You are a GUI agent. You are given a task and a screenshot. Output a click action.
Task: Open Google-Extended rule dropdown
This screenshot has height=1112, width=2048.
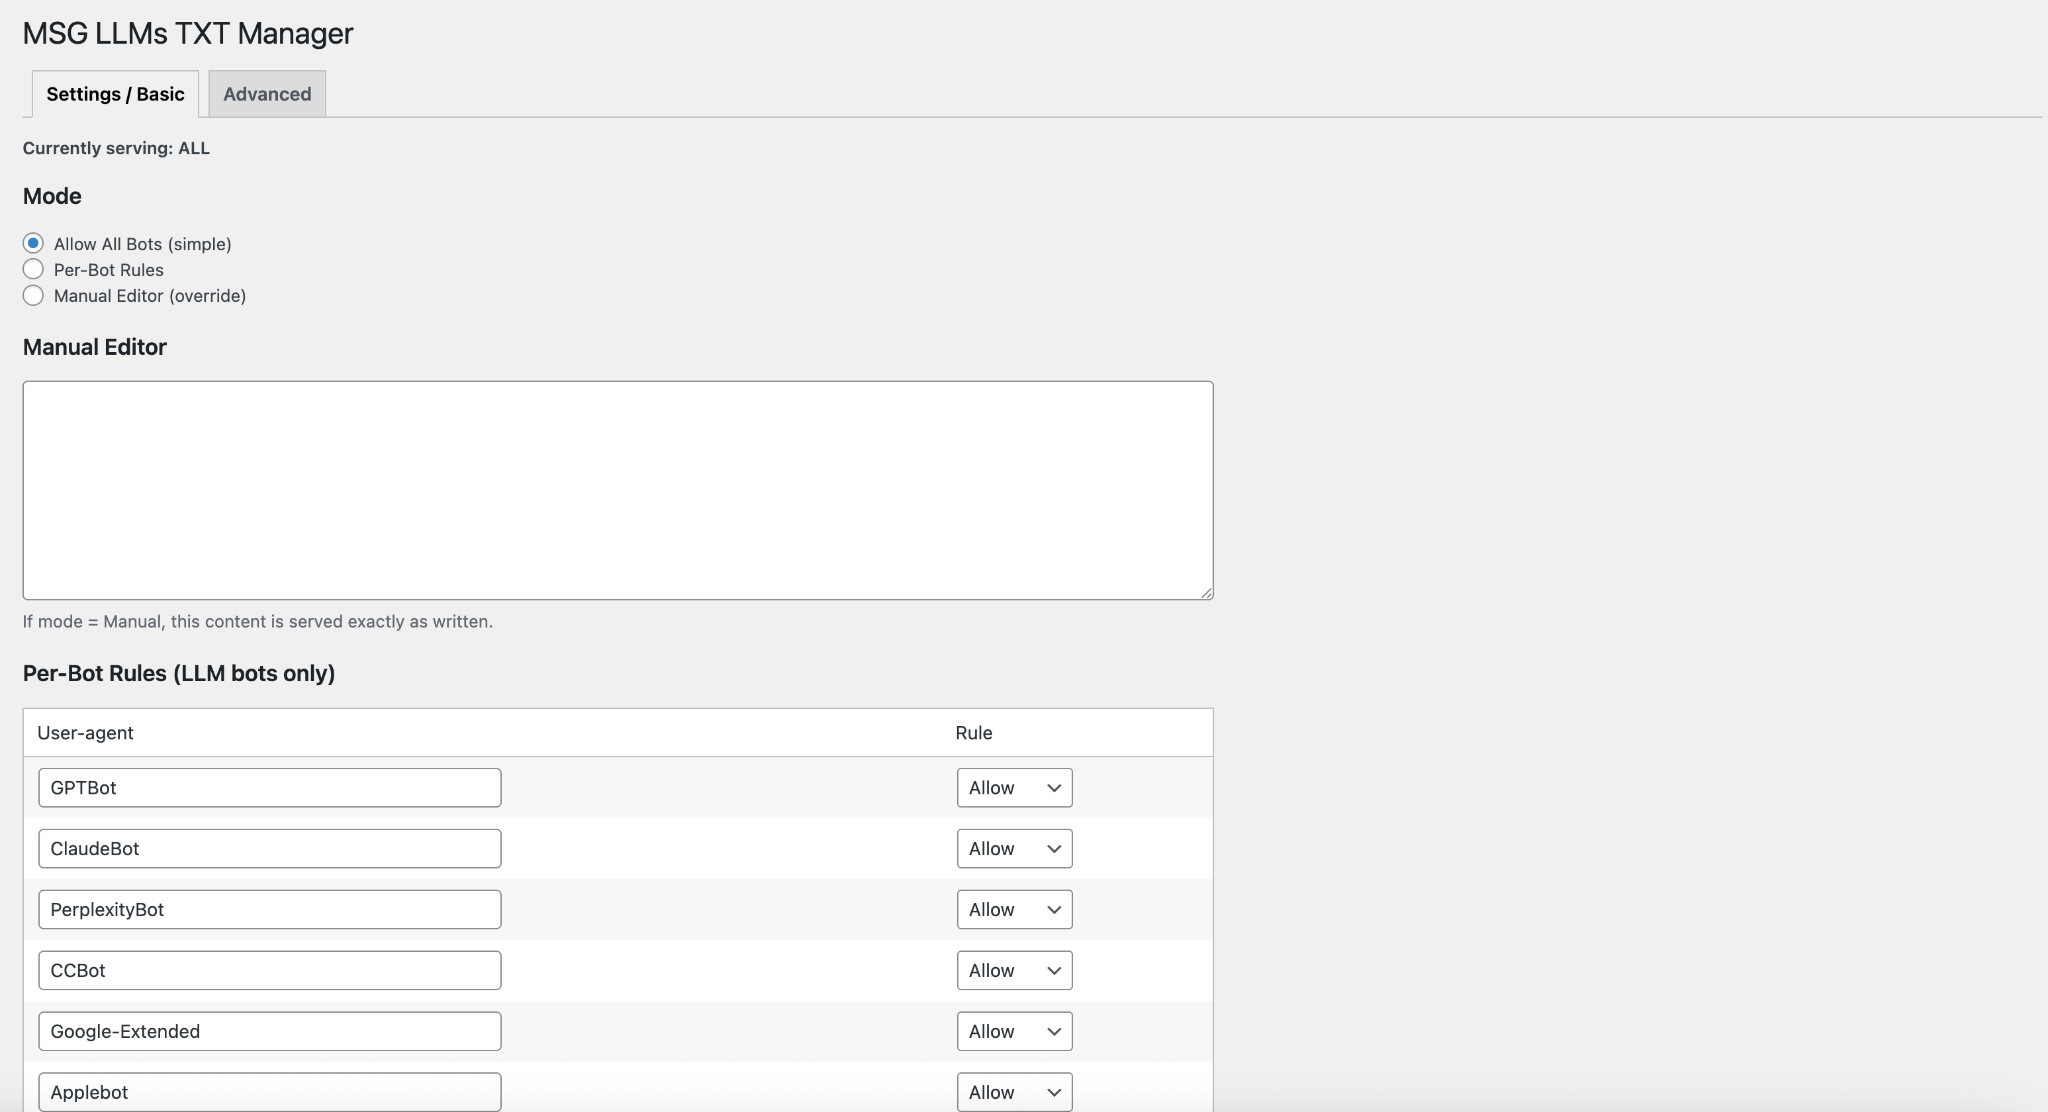coord(1014,1032)
